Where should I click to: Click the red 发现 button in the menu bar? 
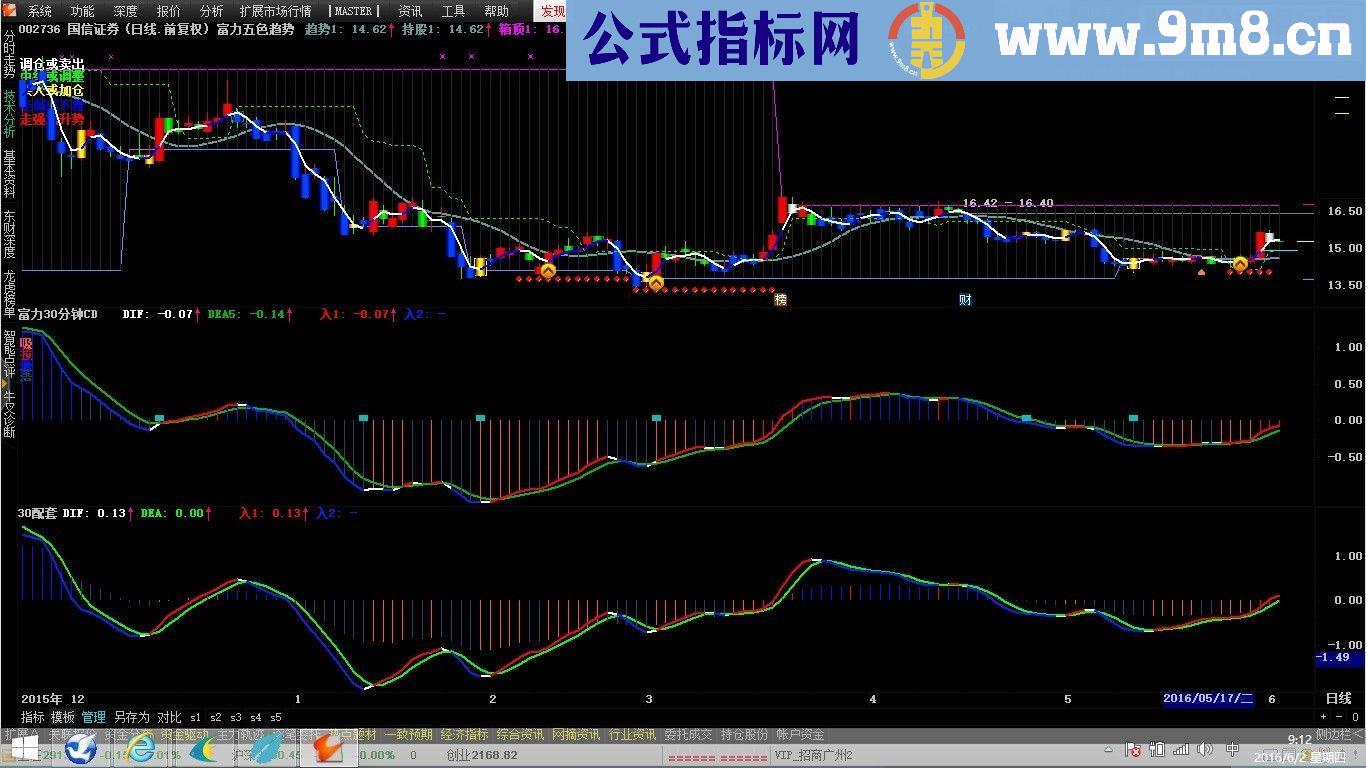coord(551,11)
